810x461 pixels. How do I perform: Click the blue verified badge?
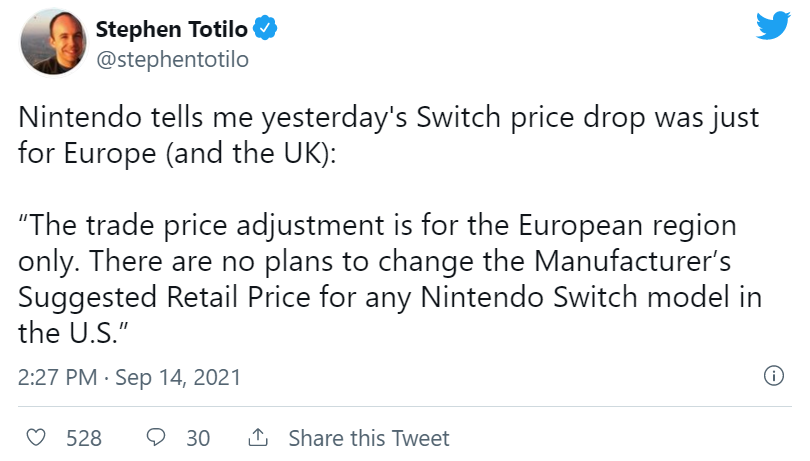tap(266, 30)
